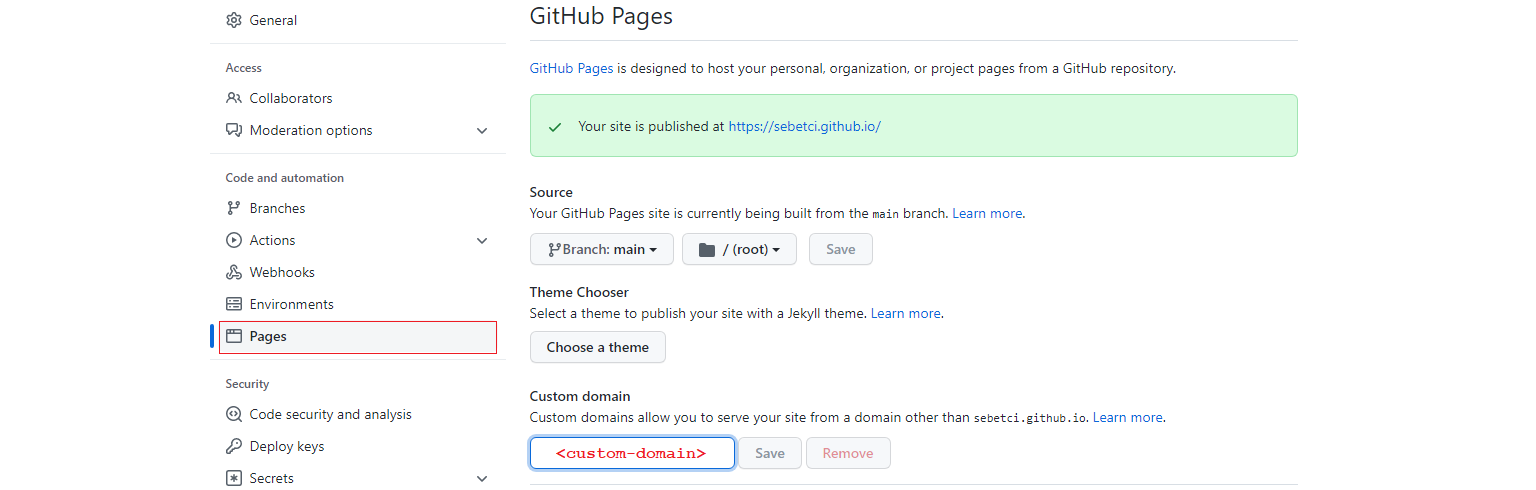Open the / (root) folder dropdown
The image size is (1536, 490).
click(739, 249)
